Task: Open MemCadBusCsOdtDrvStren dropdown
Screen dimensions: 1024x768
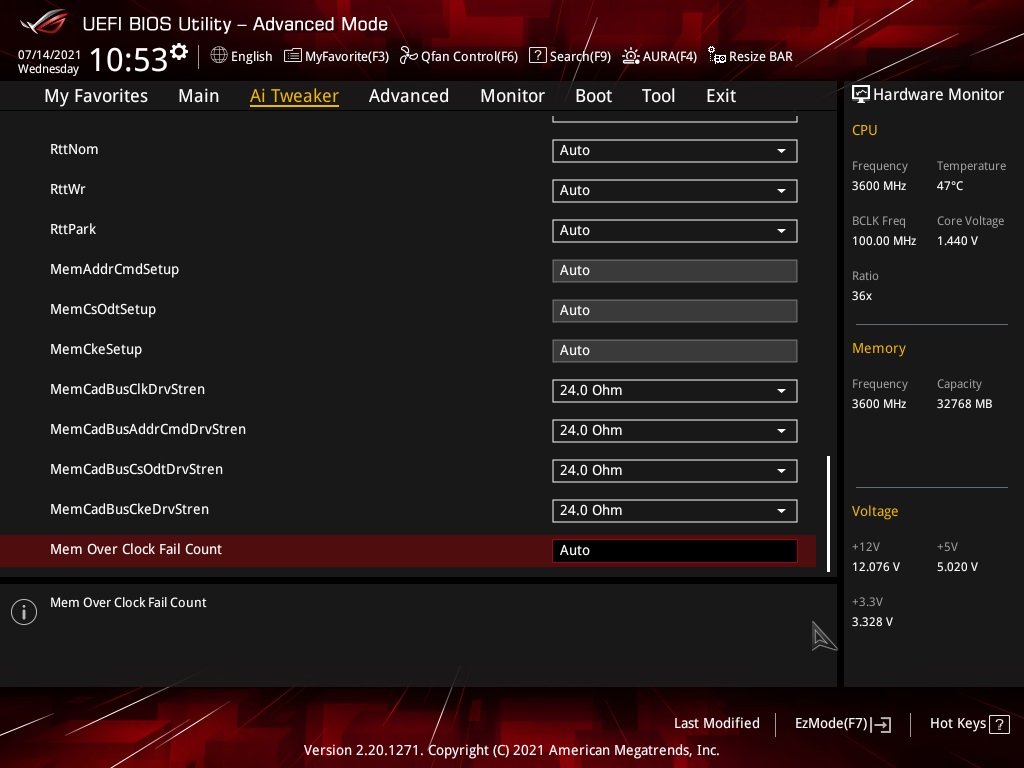Action: 675,470
